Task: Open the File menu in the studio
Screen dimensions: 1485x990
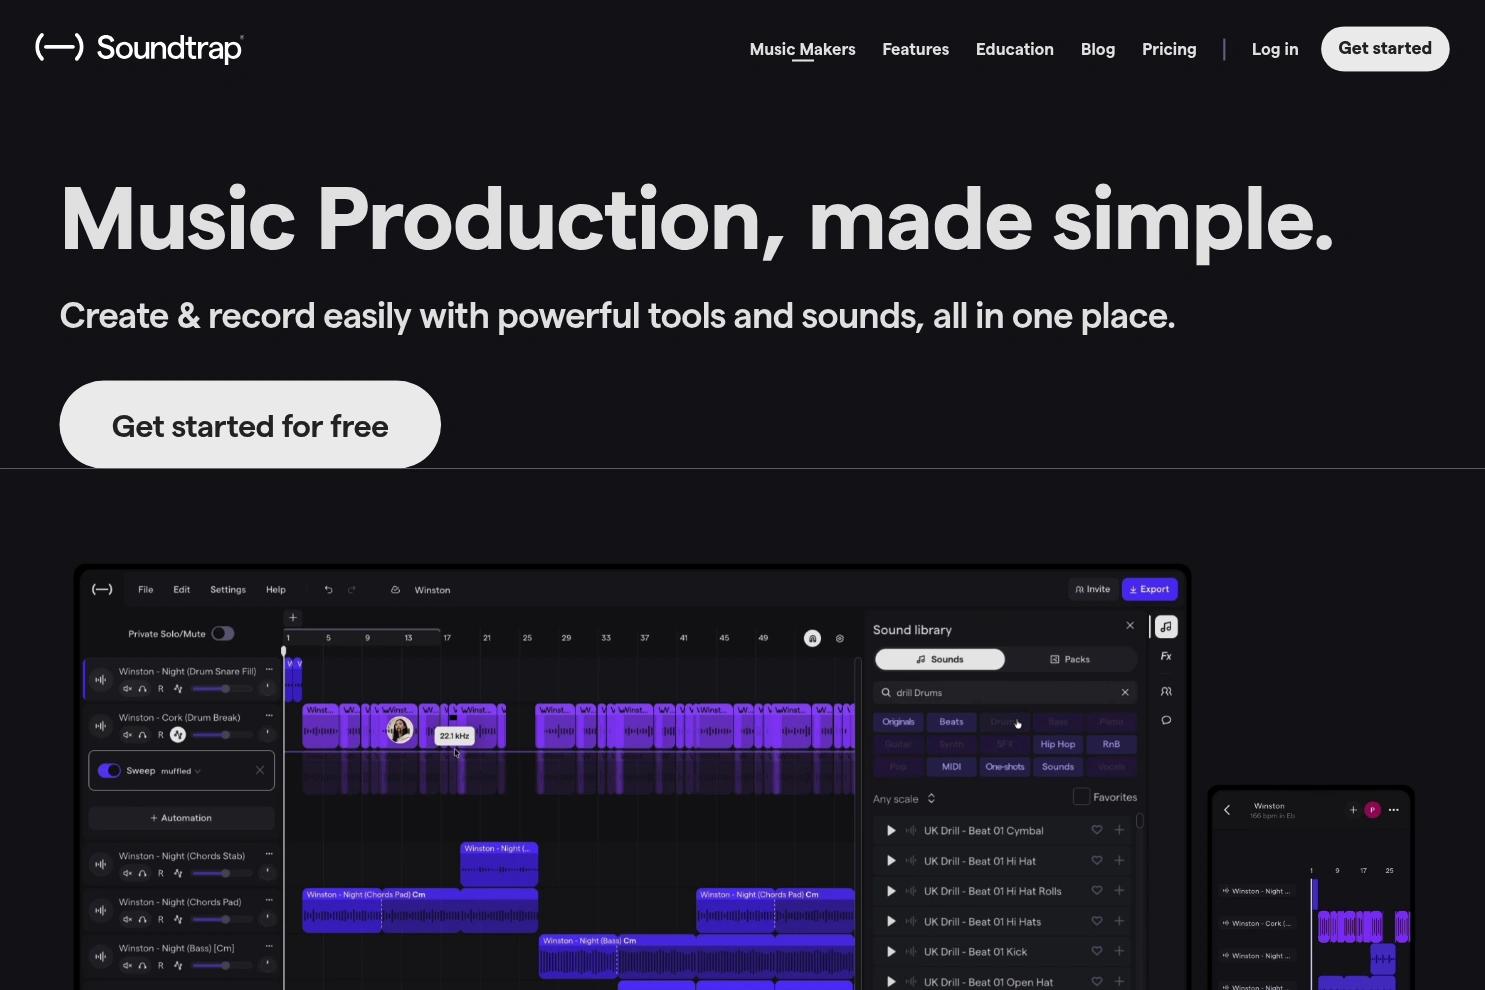Action: click(146, 590)
